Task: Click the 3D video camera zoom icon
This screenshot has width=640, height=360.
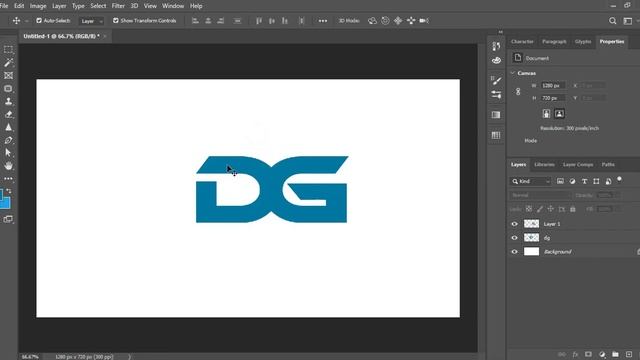Action: (x=424, y=21)
